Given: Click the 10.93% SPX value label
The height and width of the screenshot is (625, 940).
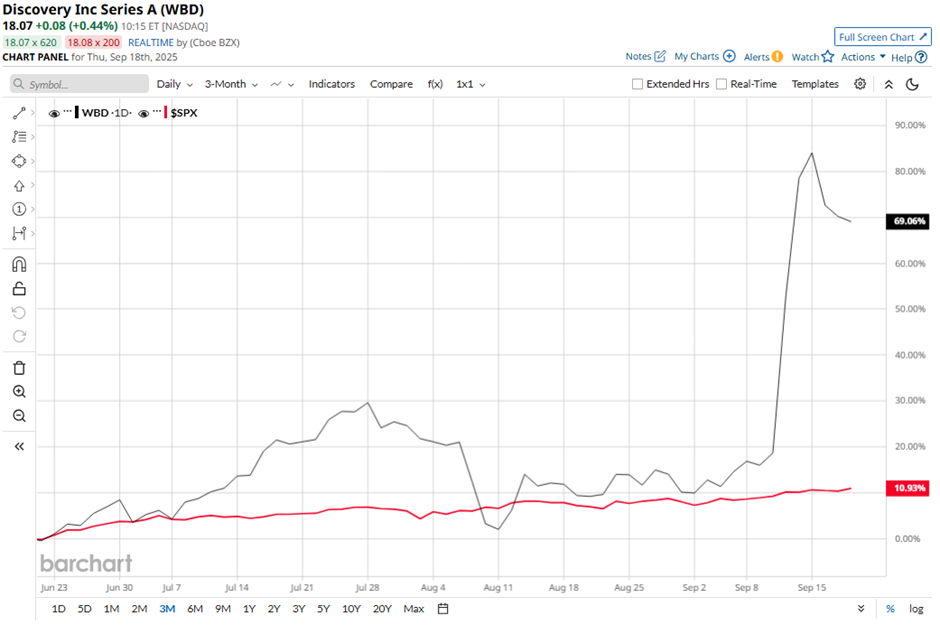Looking at the screenshot, I should pyautogui.click(x=909, y=488).
